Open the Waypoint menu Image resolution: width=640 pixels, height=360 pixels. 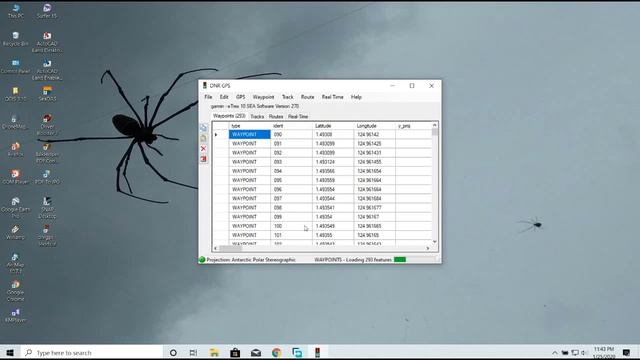263,97
